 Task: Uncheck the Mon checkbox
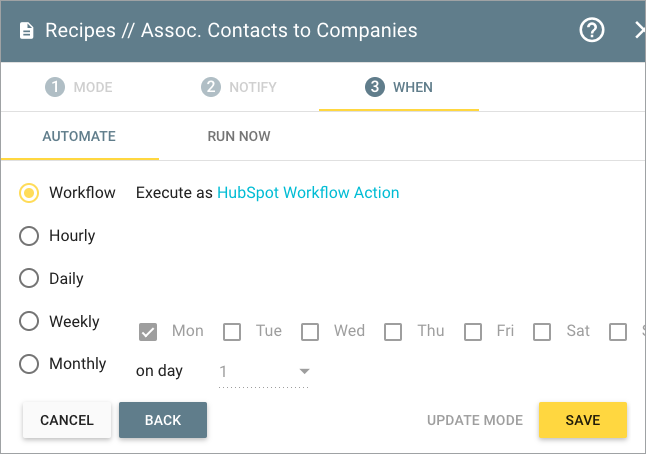tap(148, 332)
